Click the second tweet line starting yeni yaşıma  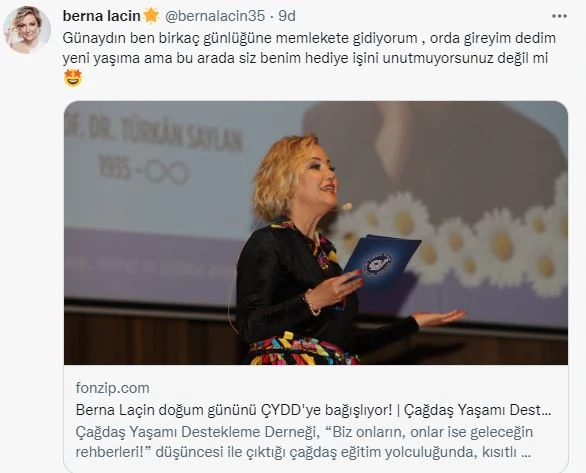(x=305, y=58)
